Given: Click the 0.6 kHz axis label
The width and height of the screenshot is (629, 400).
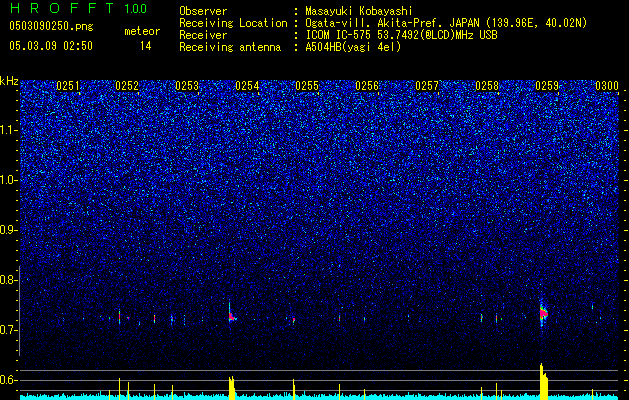Looking at the screenshot, I should pos(9,380).
